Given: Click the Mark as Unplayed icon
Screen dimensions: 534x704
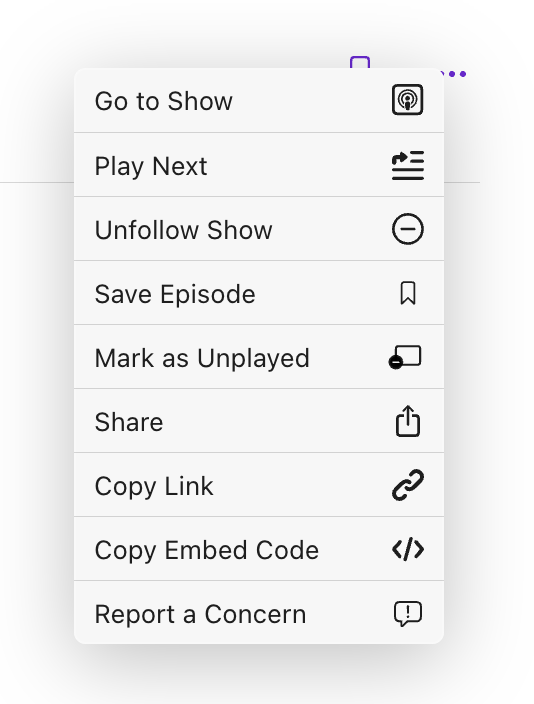Looking at the screenshot, I should pos(405,357).
